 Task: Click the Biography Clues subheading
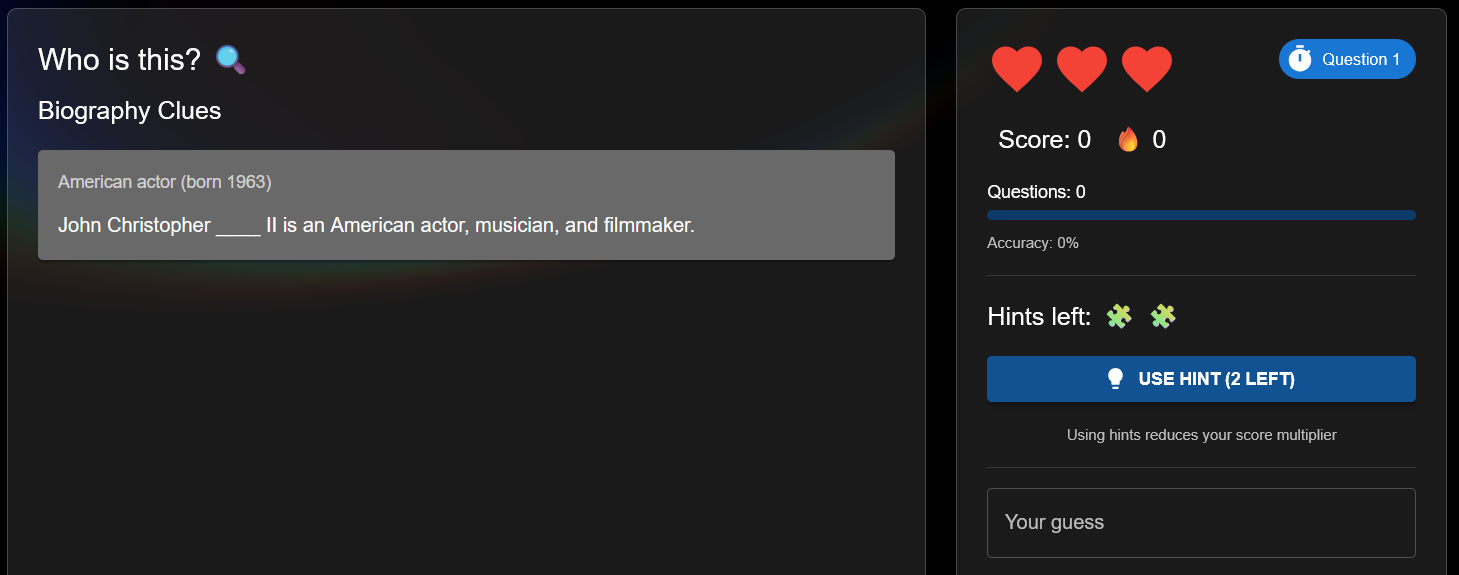point(130,111)
